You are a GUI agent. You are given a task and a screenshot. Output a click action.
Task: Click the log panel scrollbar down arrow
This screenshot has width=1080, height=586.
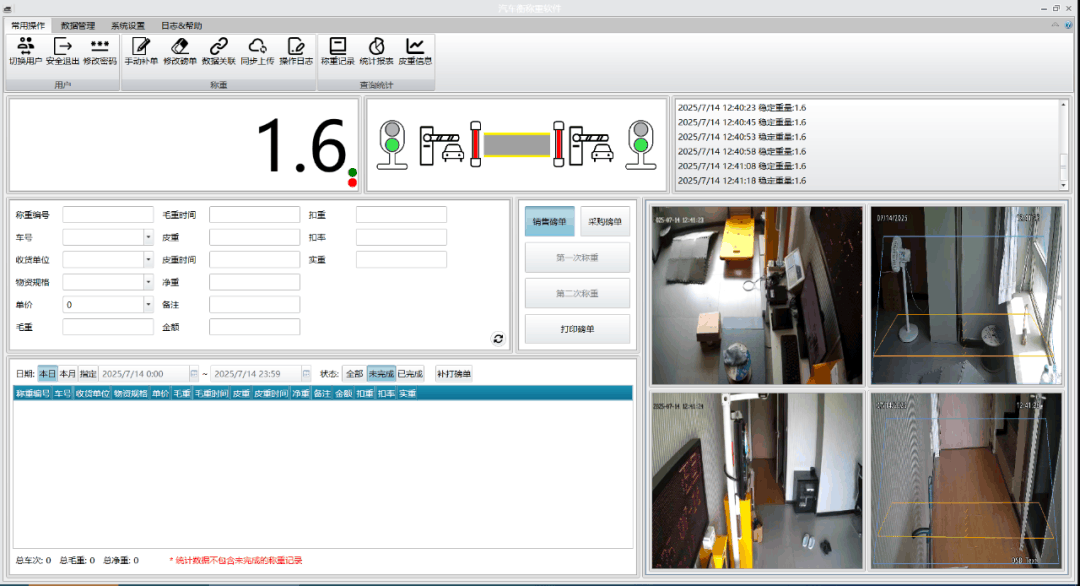(1063, 185)
